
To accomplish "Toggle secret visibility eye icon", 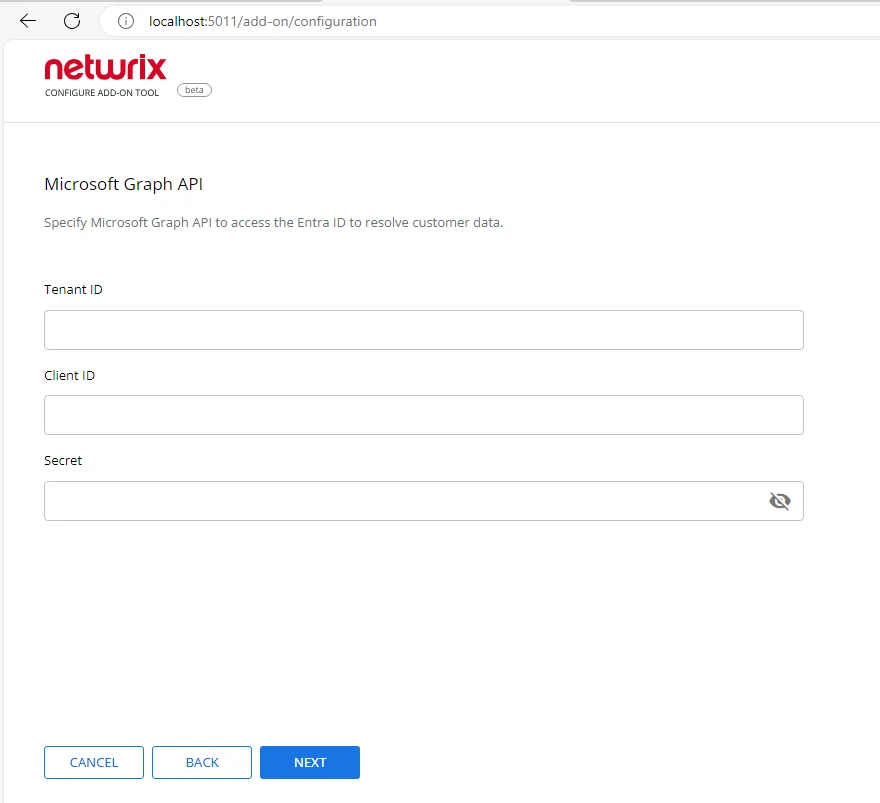I will 780,501.
